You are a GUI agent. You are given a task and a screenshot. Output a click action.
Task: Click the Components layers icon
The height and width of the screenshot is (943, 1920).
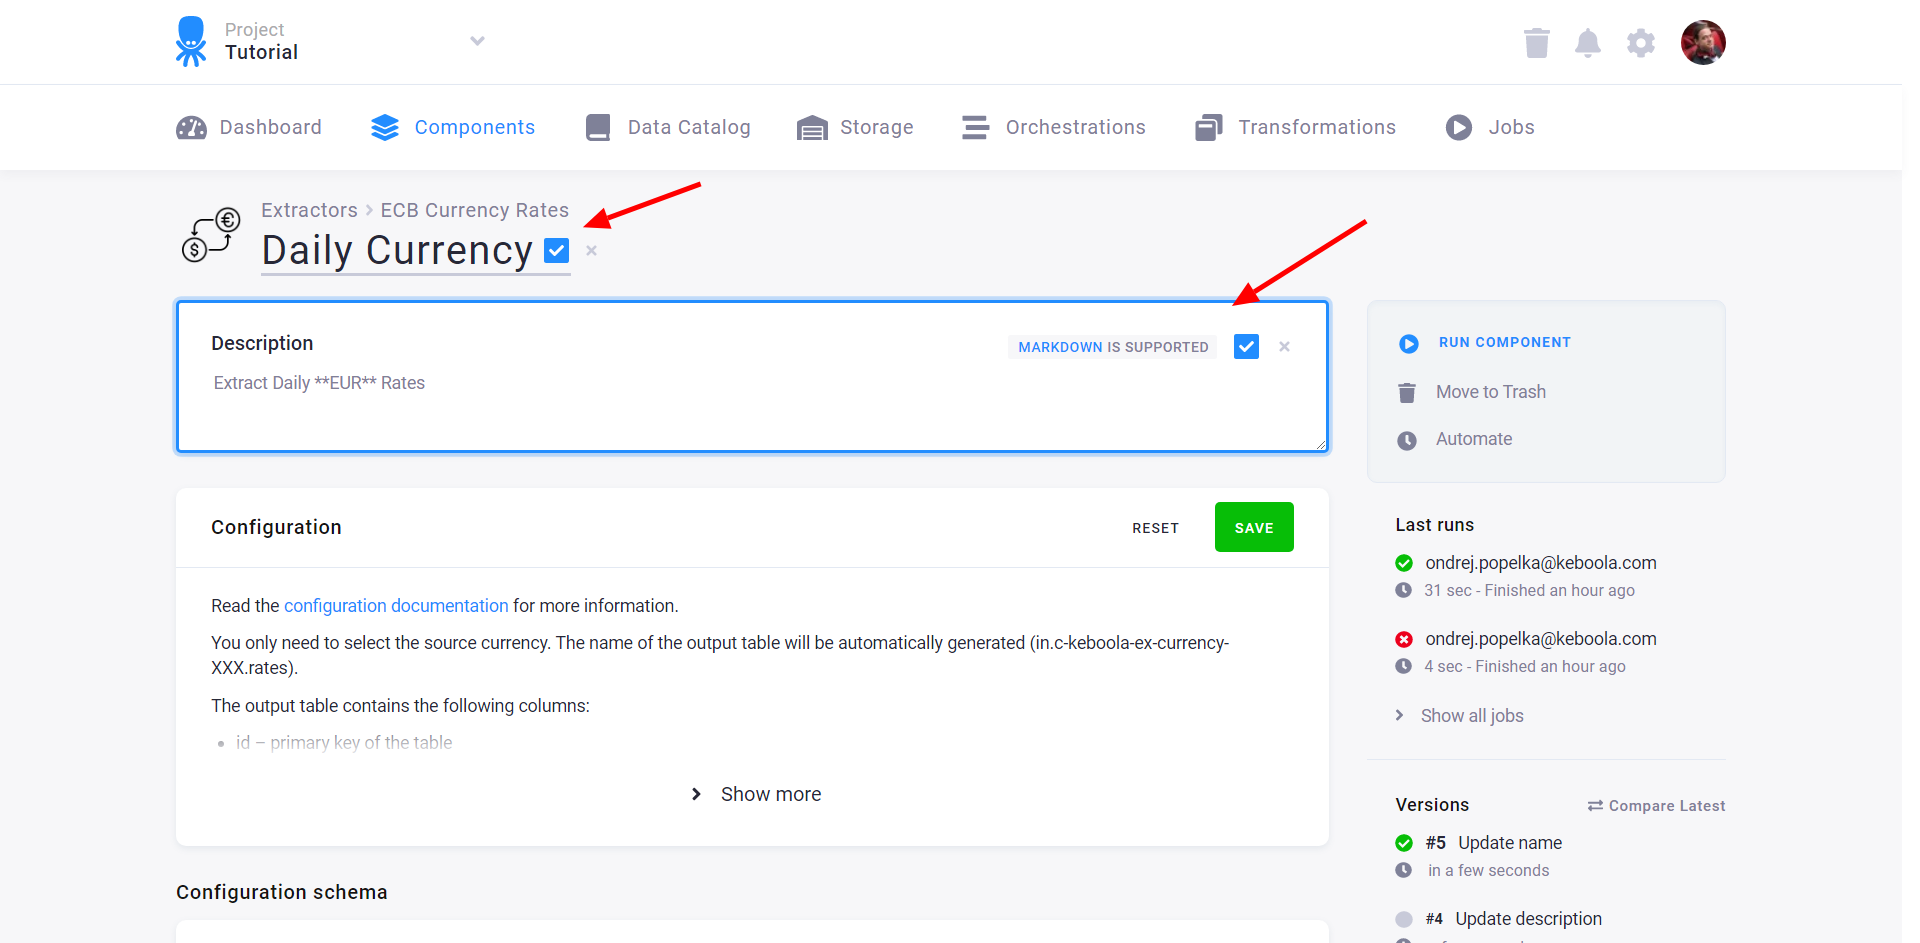pyautogui.click(x=385, y=128)
